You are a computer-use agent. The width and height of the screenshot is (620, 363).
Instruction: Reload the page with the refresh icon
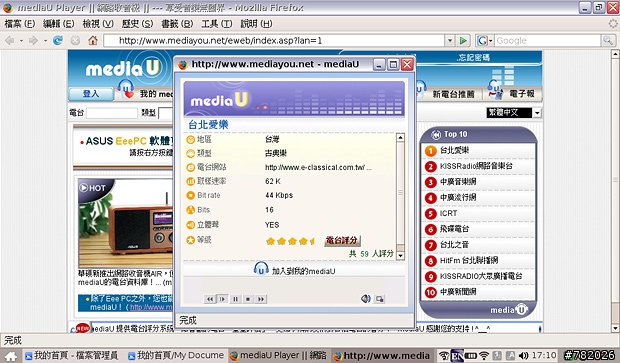point(58,40)
